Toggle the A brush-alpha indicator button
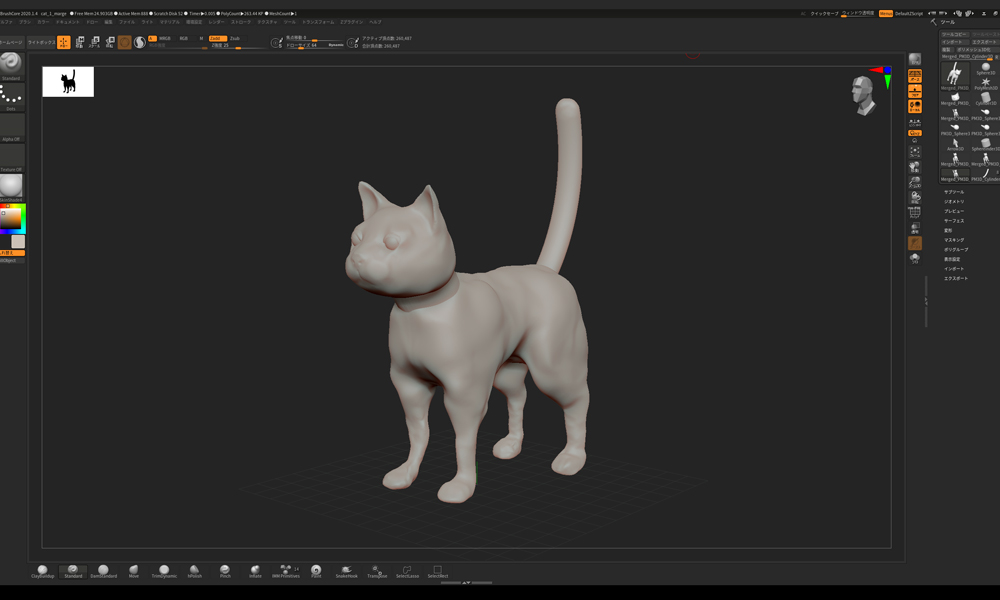This screenshot has height=600, width=1000. [x=152, y=38]
